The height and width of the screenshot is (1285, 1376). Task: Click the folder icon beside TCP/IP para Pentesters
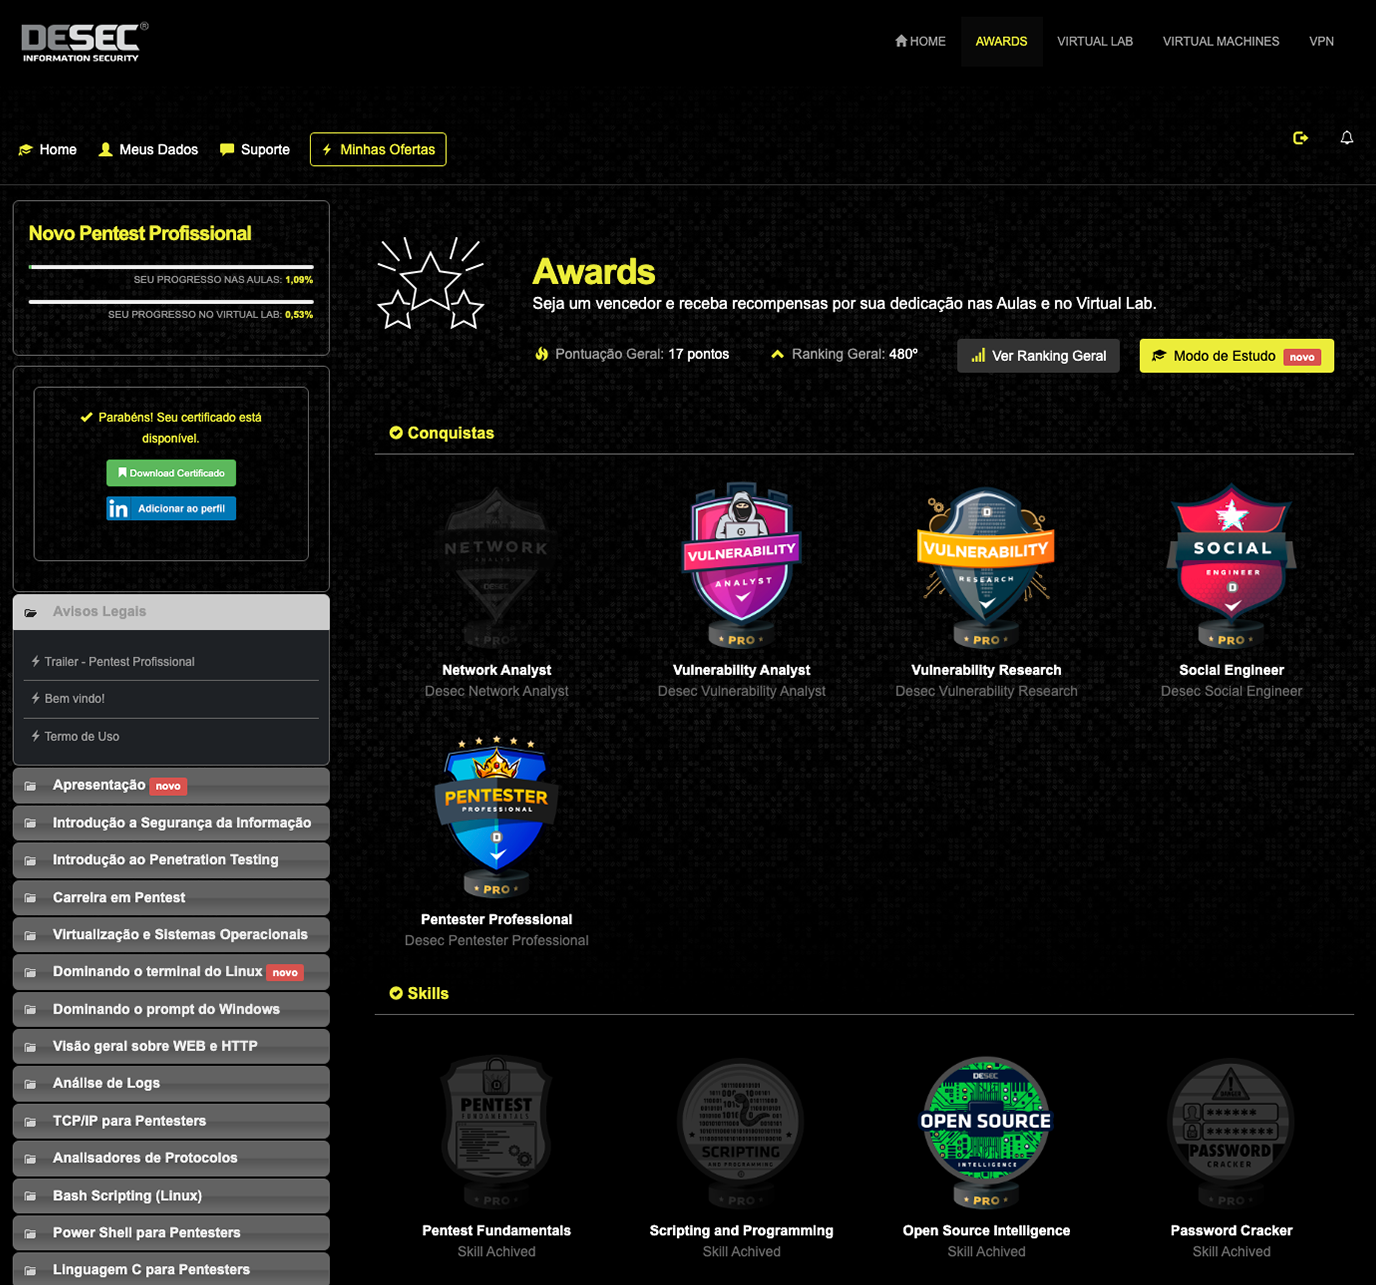(31, 1122)
